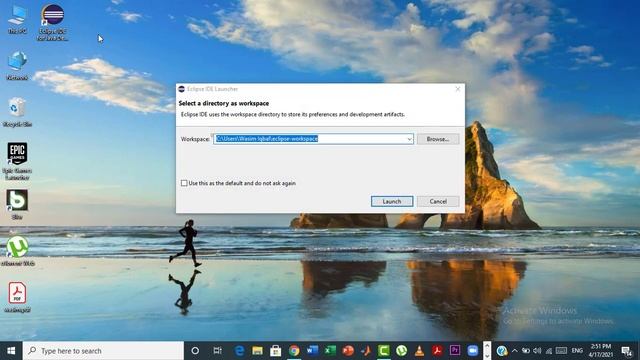Click the Browse... button
640x360 pixels.
tap(438, 139)
